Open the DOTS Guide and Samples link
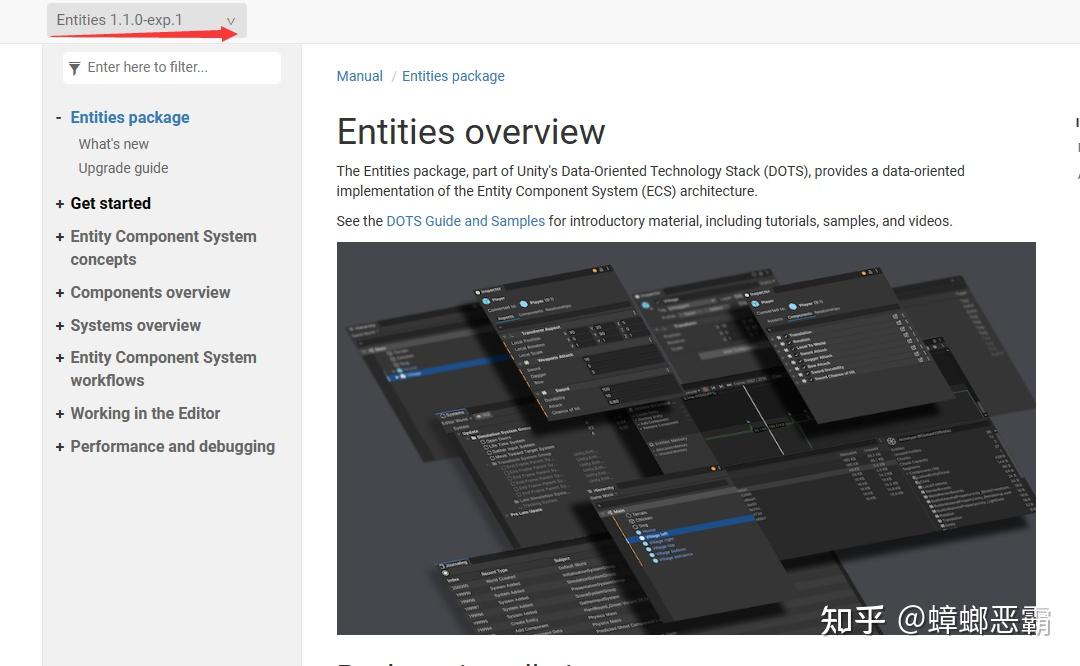This screenshot has height=666, width=1080. click(465, 221)
